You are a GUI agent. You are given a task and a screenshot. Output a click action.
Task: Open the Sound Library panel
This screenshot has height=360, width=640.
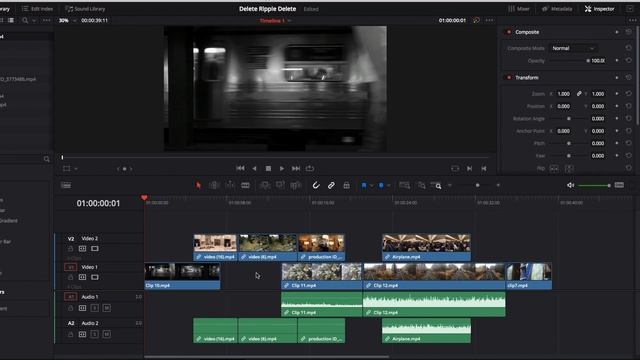point(85,9)
